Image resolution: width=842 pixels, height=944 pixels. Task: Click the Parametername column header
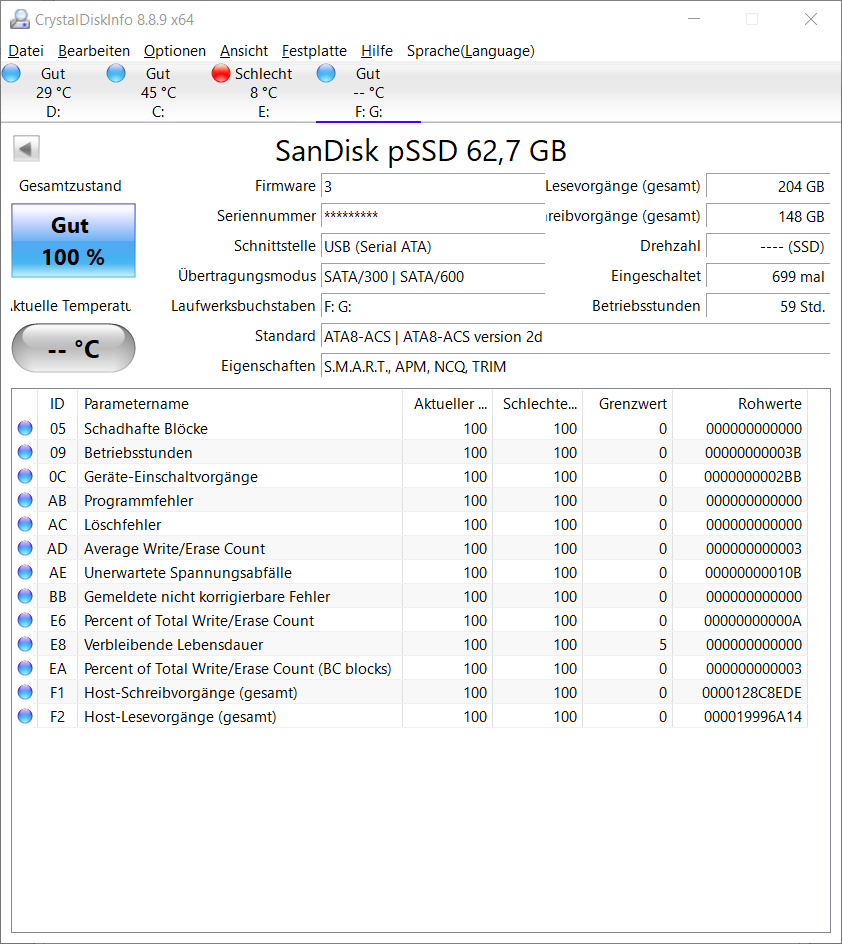click(x=240, y=403)
